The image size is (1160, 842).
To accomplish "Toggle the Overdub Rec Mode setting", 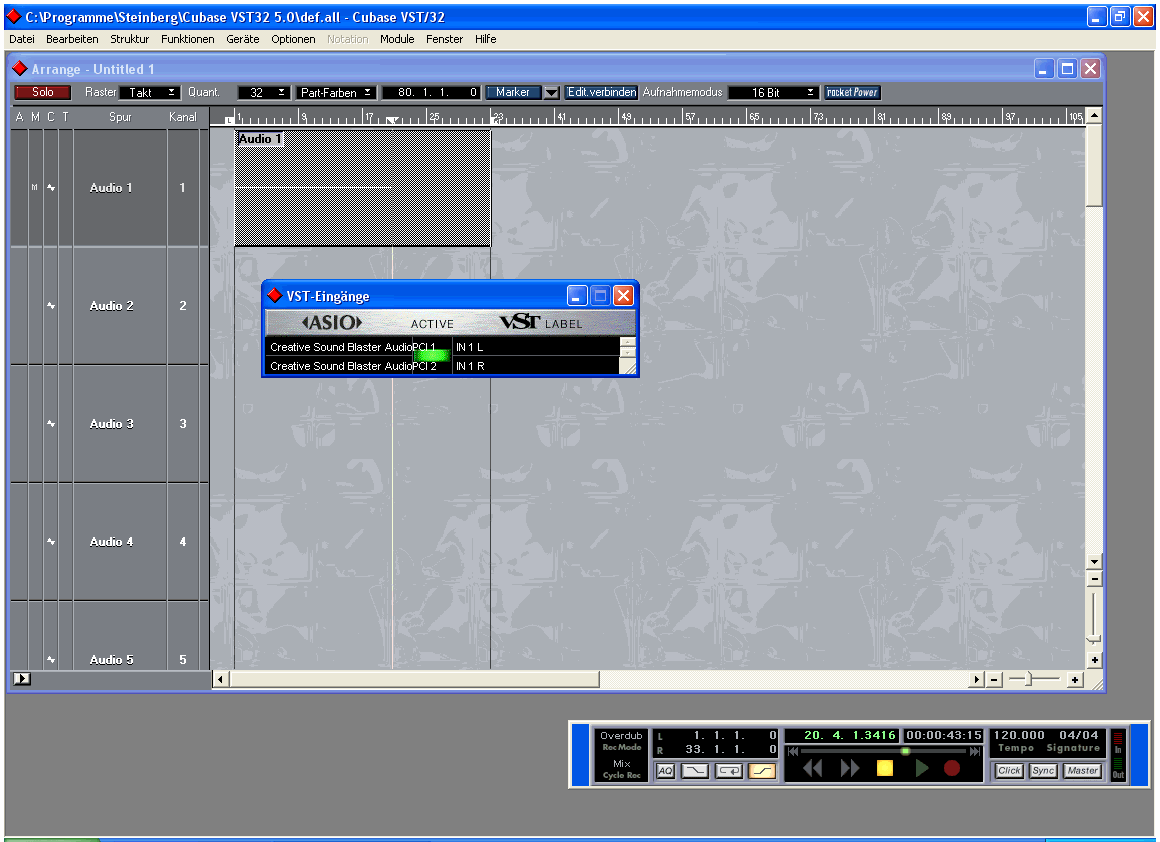I will tap(621, 741).
